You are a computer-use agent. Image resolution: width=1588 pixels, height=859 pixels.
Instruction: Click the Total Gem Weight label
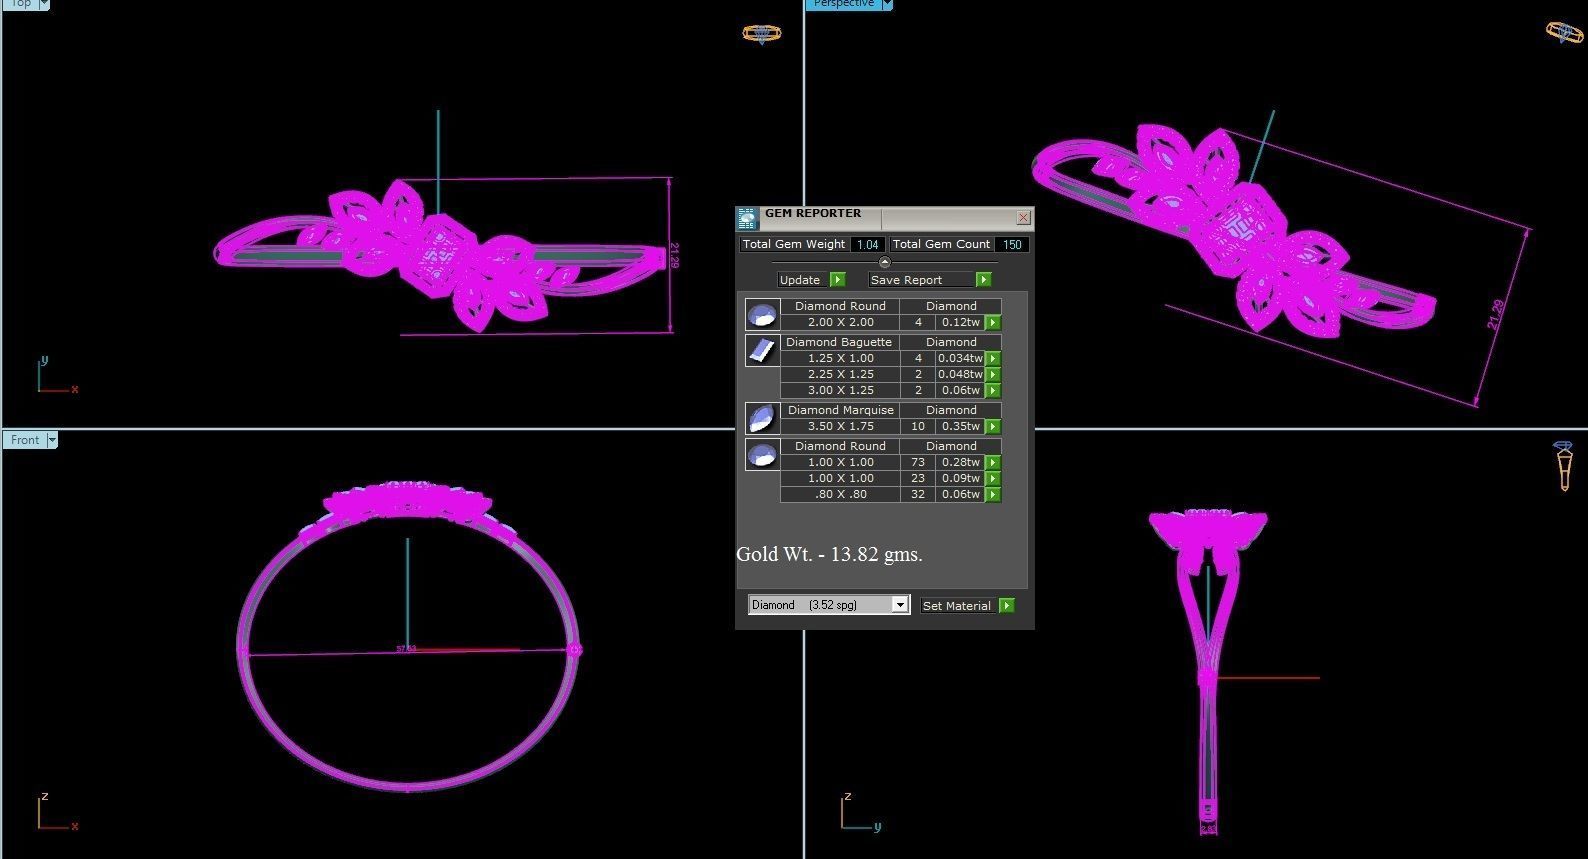click(x=794, y=244)
